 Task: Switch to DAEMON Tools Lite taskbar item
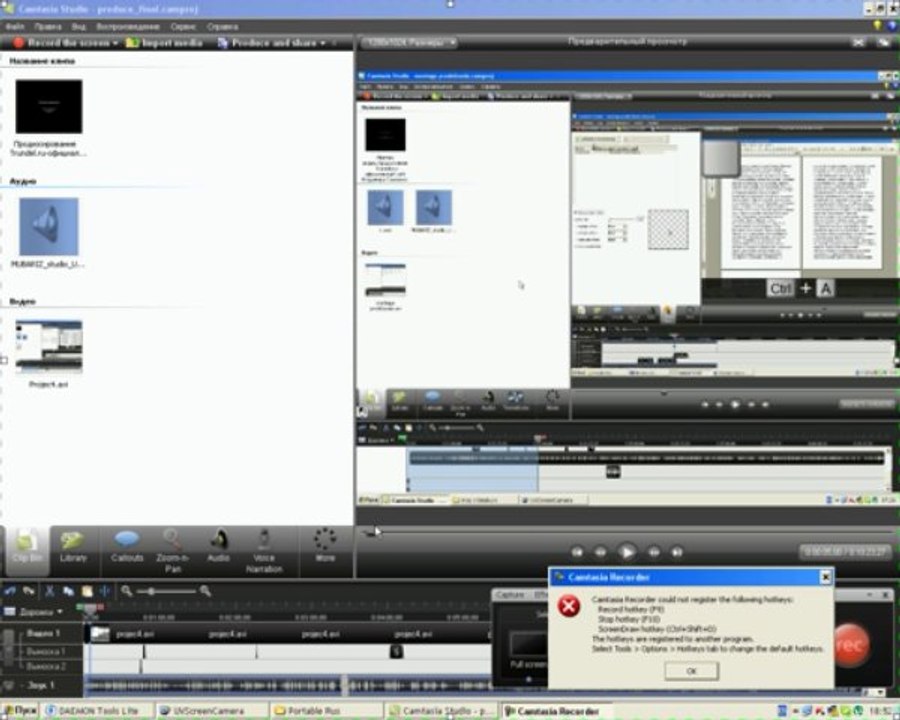(x=98, y=711)
